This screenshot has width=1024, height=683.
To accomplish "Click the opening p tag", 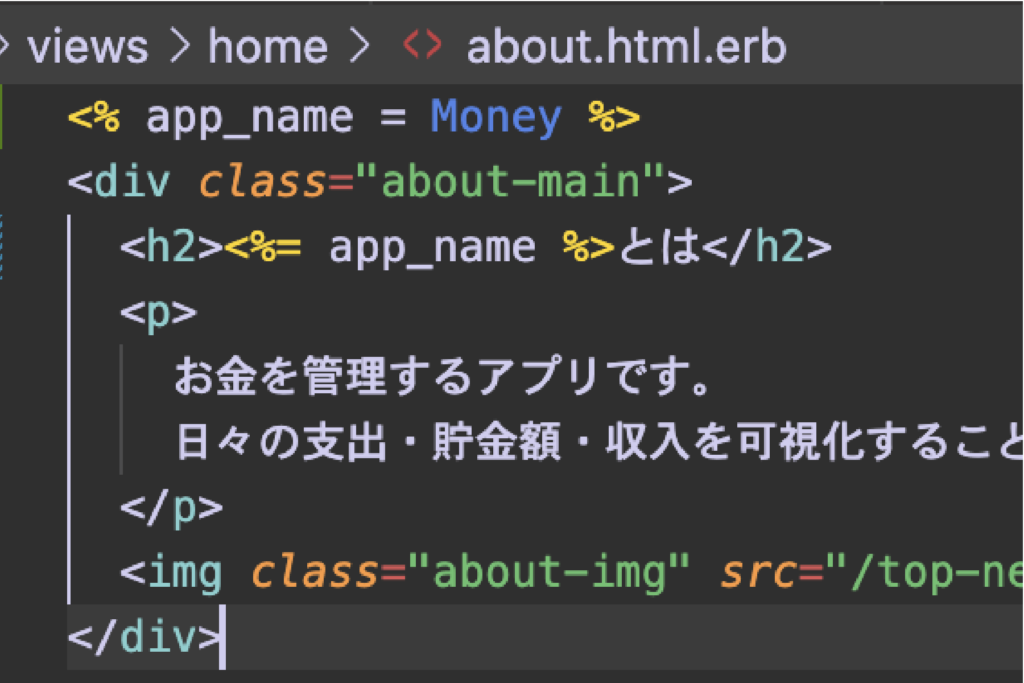I will (159, 312).
